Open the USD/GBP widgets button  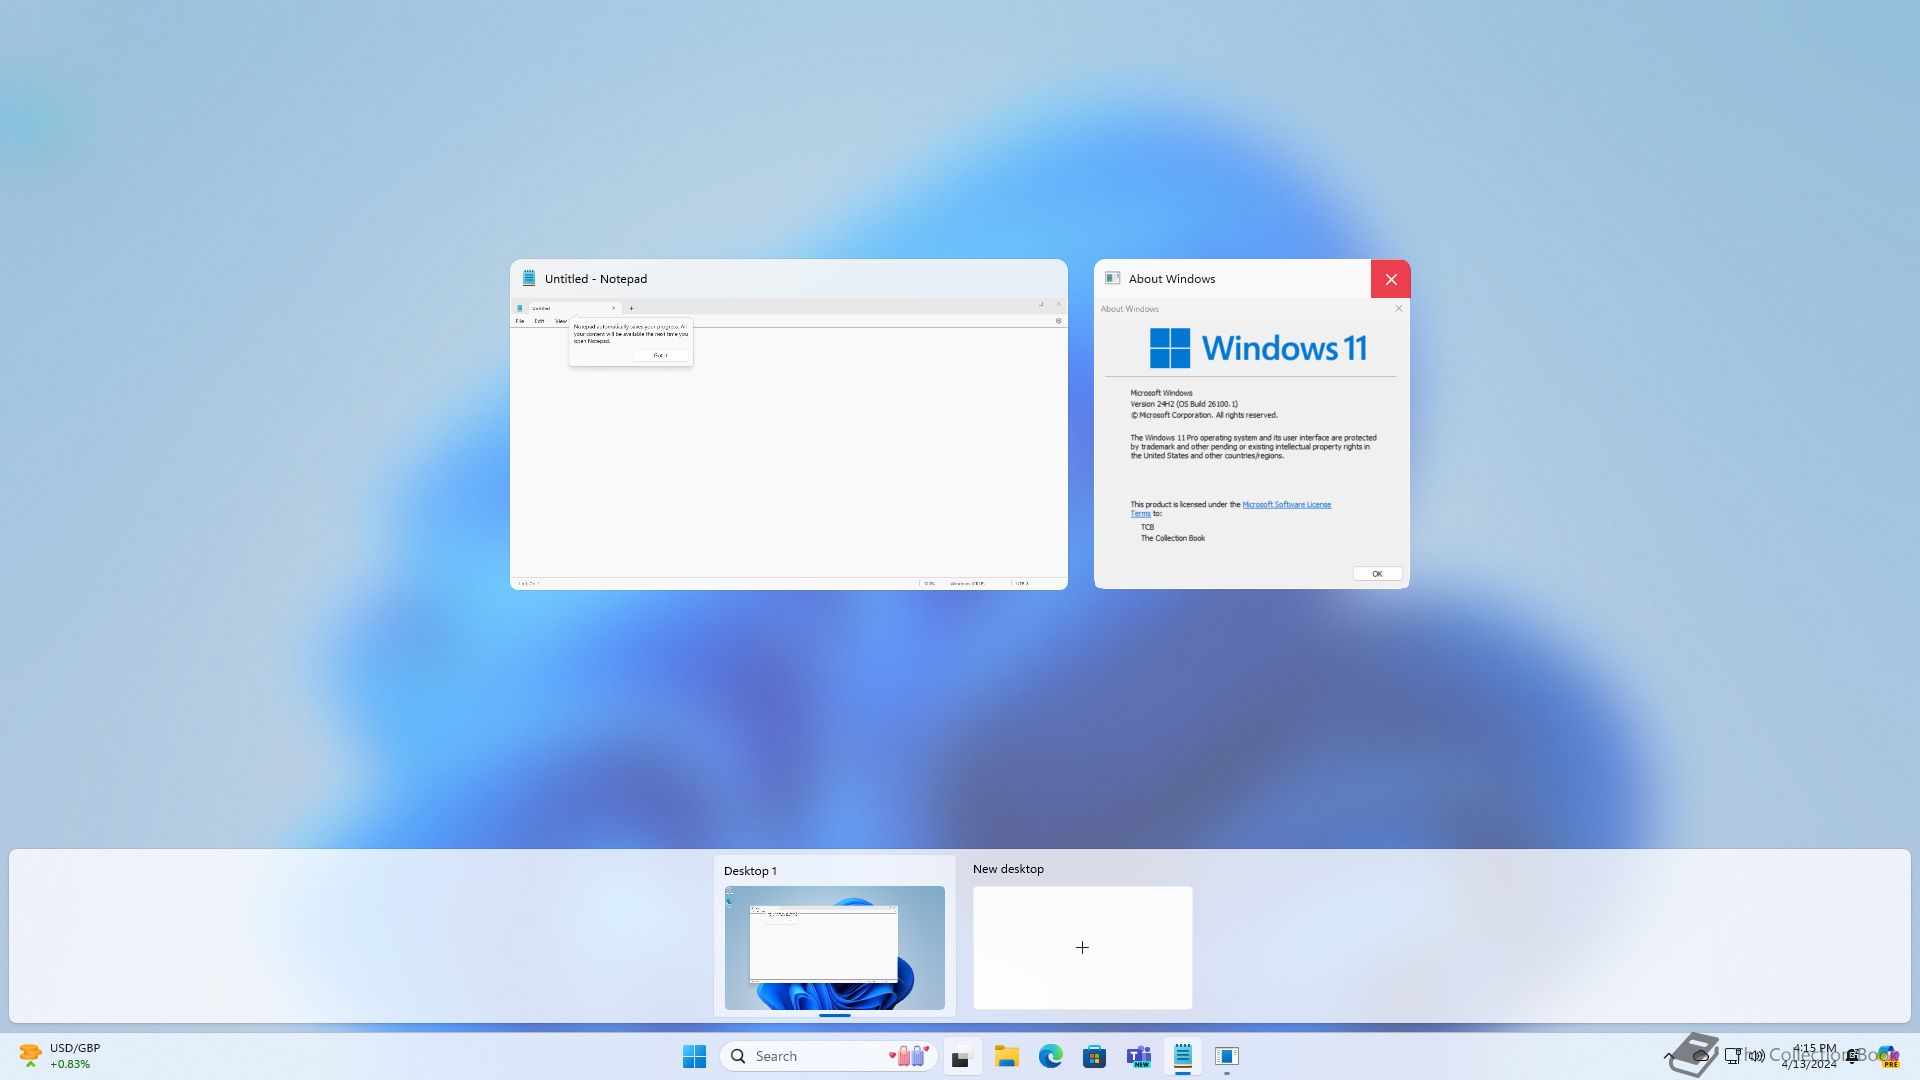(x=60, y=1056)
